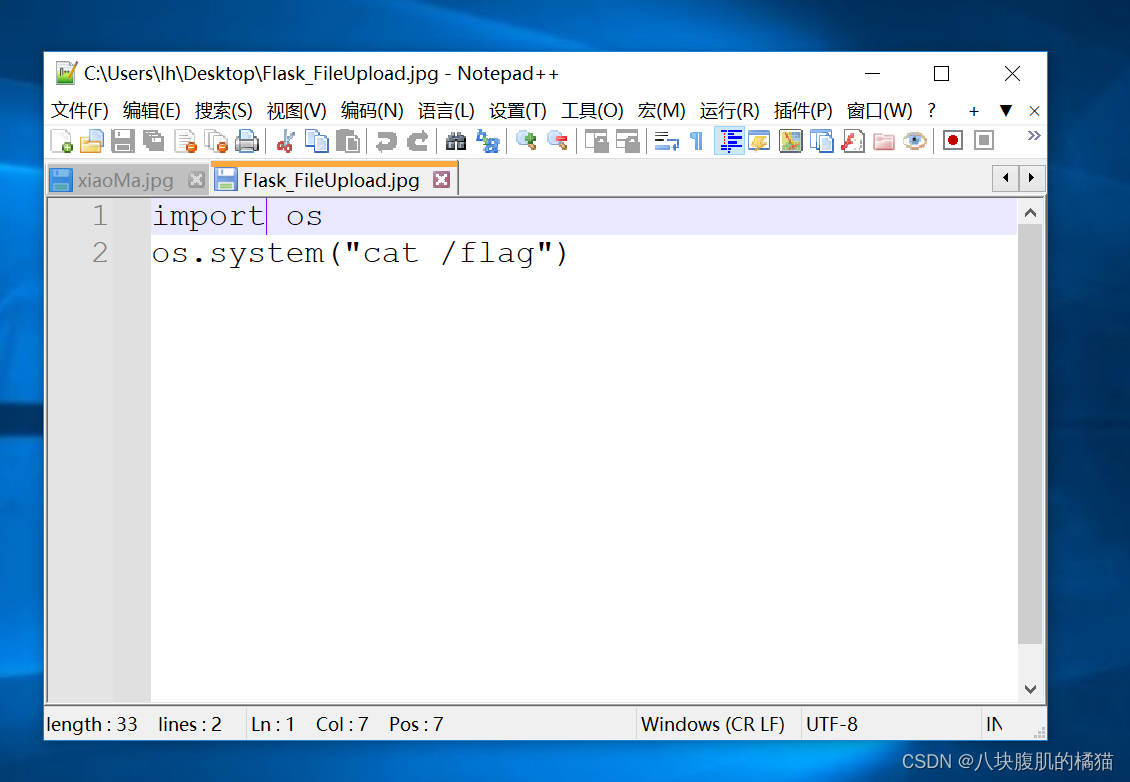Image resolution: width=1130 pixels, height=782 pixels.
Task: Open Find with the binoculars icon
Action: coord(455,141)
